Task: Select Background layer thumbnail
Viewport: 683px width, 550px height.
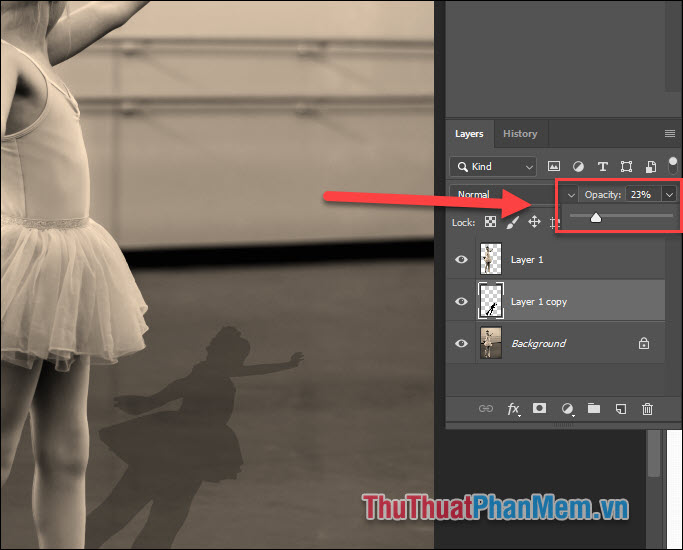Action: click(491, 343)
